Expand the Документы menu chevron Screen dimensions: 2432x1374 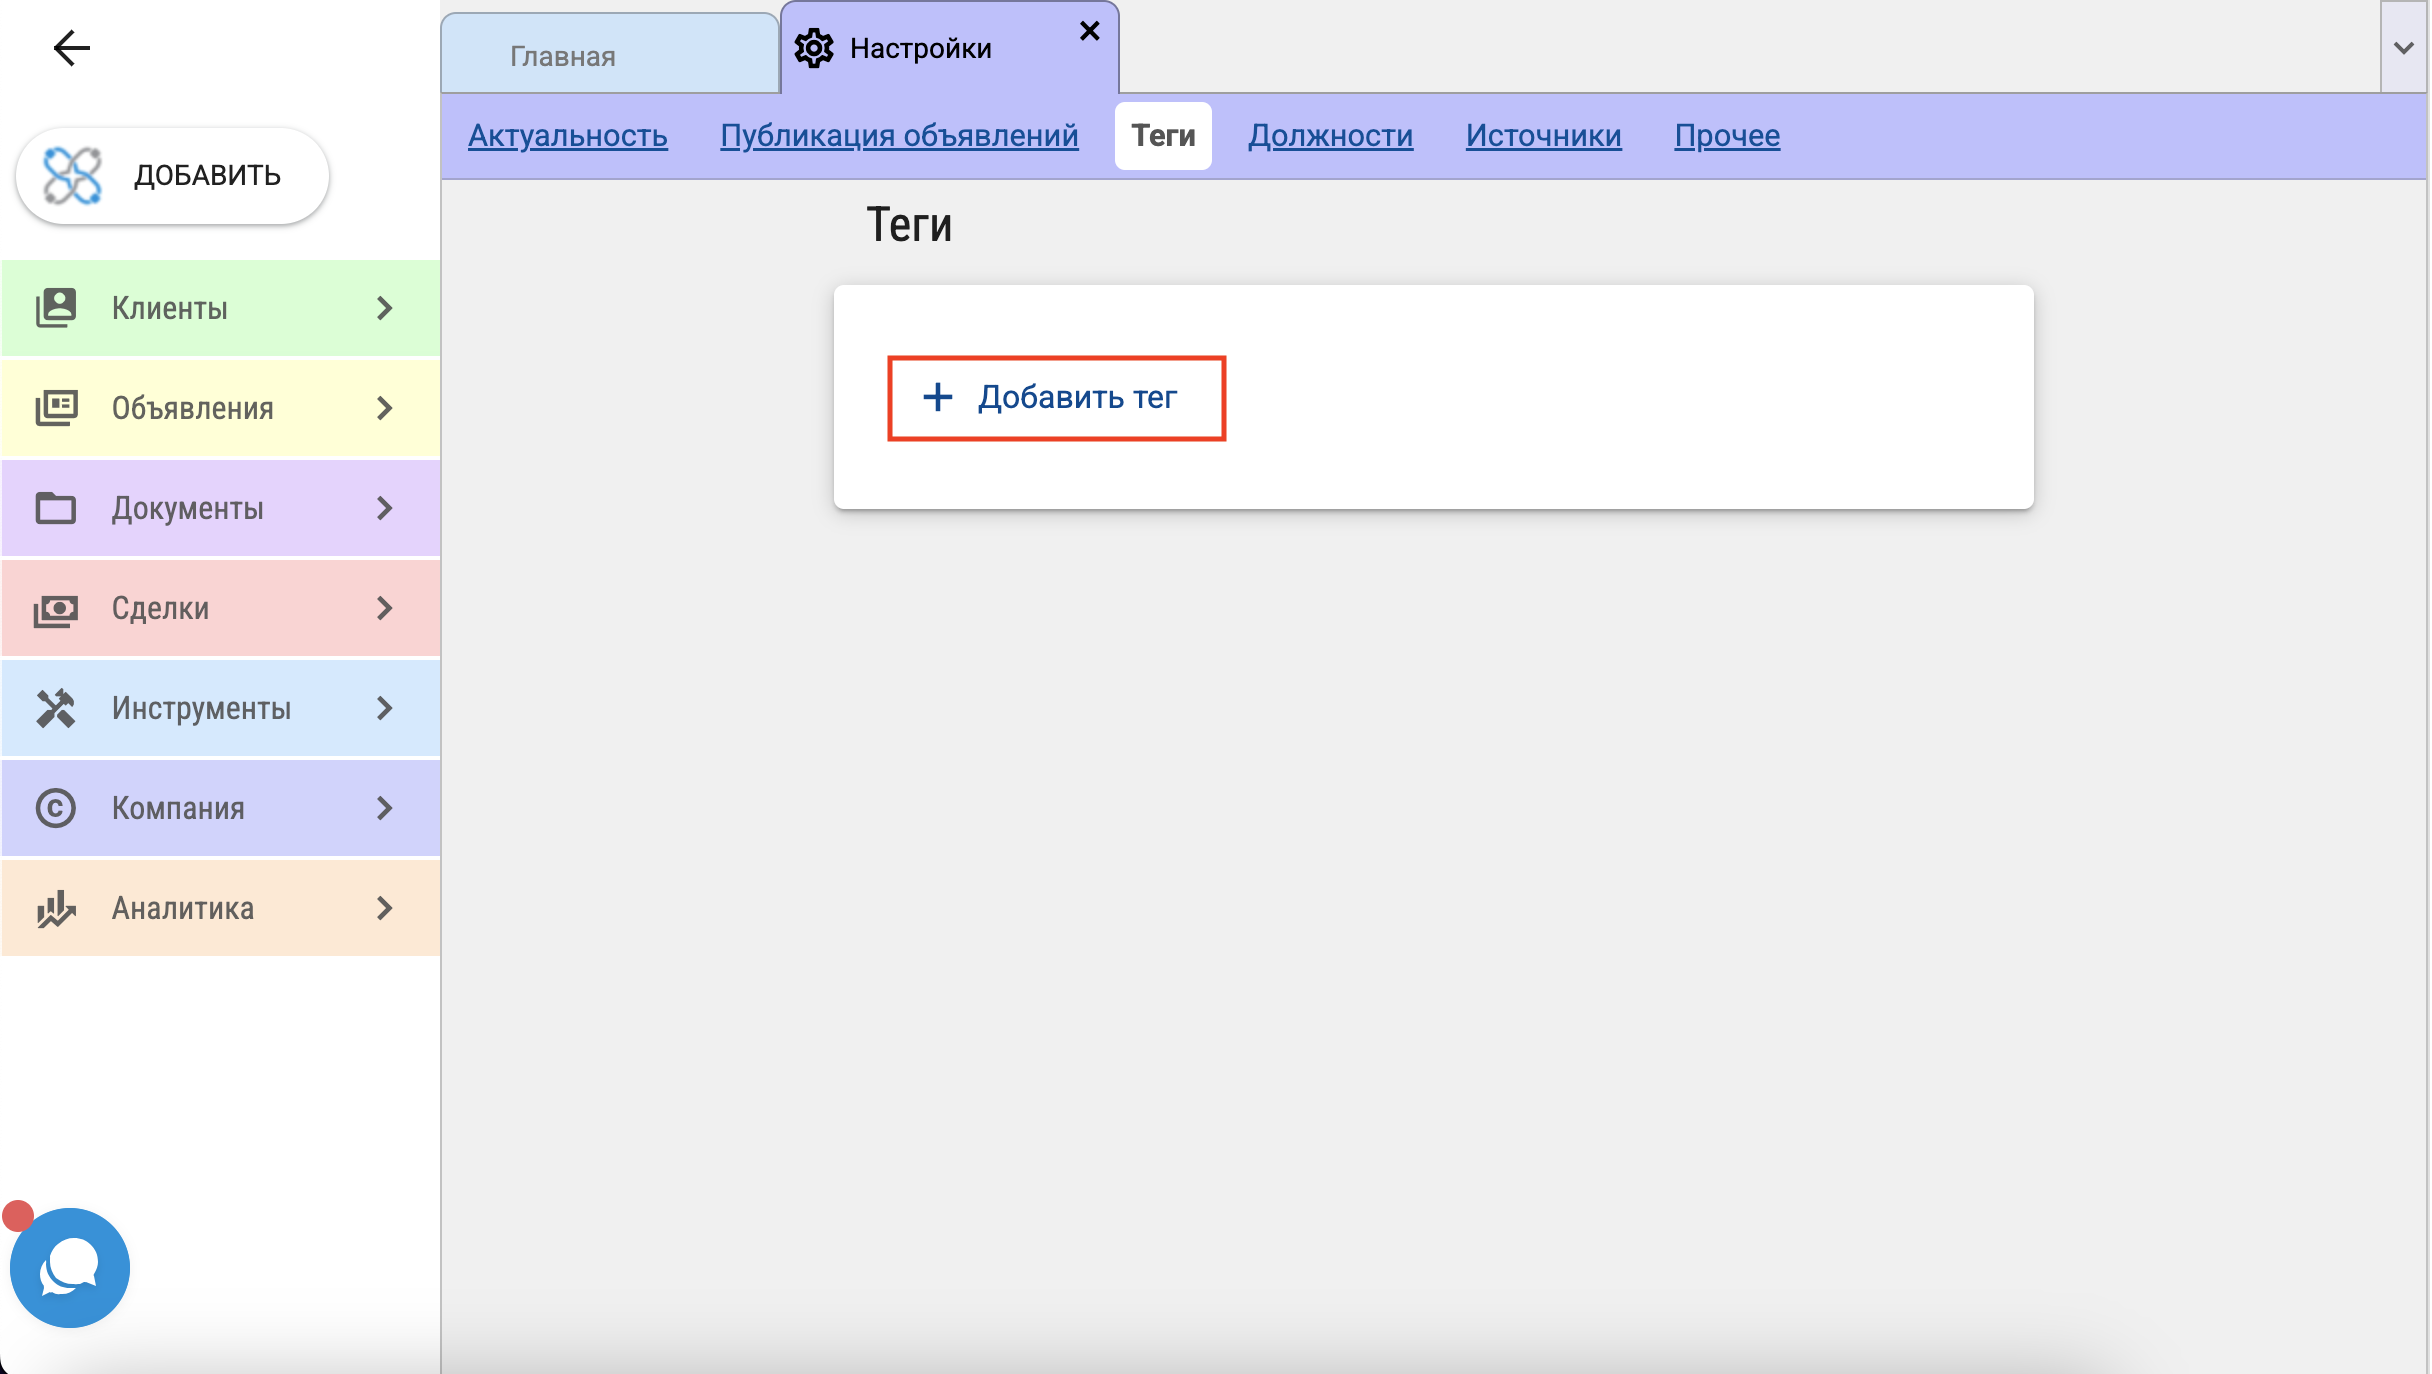click(x=385, y=508)
